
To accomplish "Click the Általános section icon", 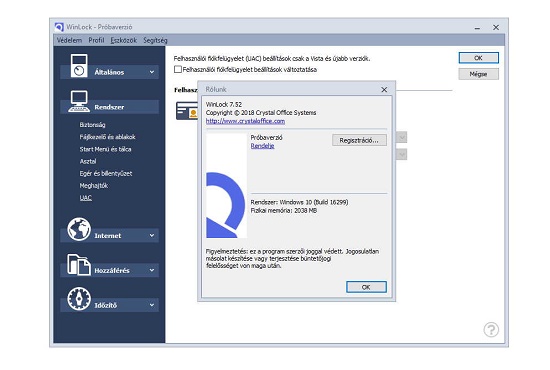I will pyautogui.click(x=79, y=66).
